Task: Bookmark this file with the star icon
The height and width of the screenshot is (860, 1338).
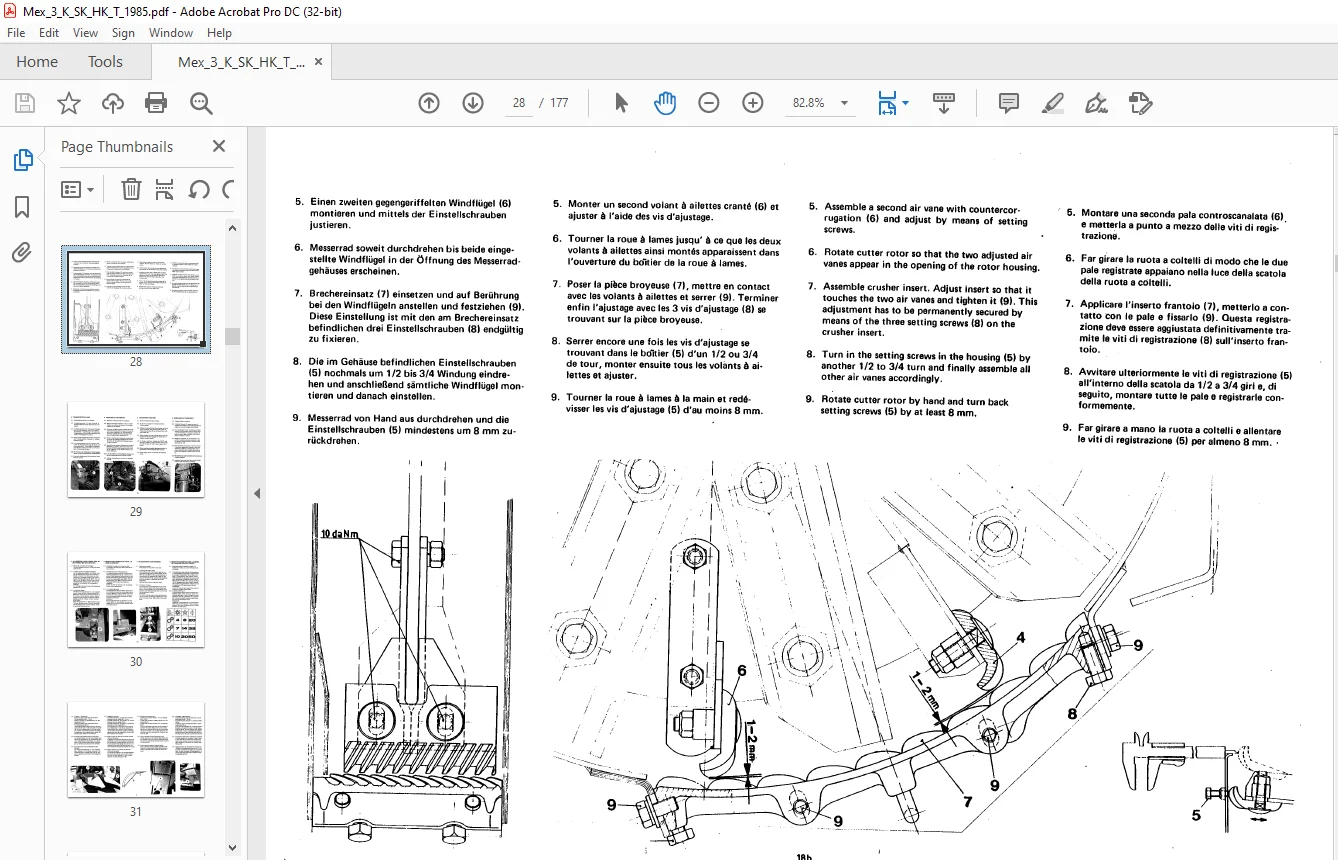Action: click(69, 103)
